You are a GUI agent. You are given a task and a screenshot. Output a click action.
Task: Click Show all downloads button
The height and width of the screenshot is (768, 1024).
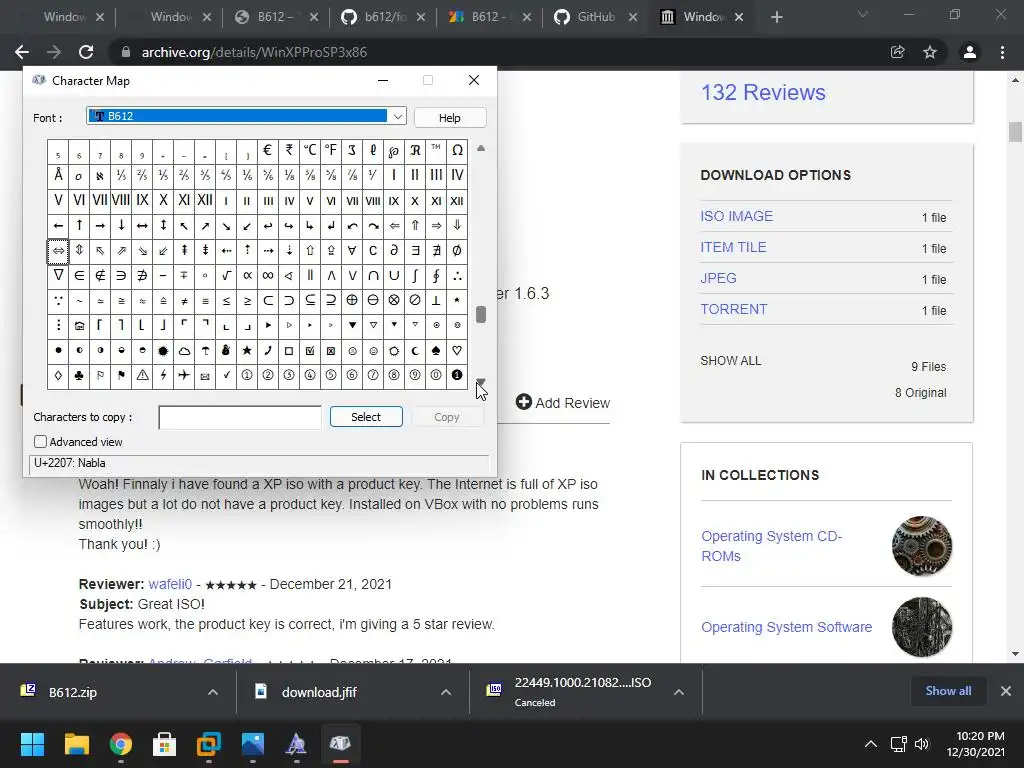point(948,691)
